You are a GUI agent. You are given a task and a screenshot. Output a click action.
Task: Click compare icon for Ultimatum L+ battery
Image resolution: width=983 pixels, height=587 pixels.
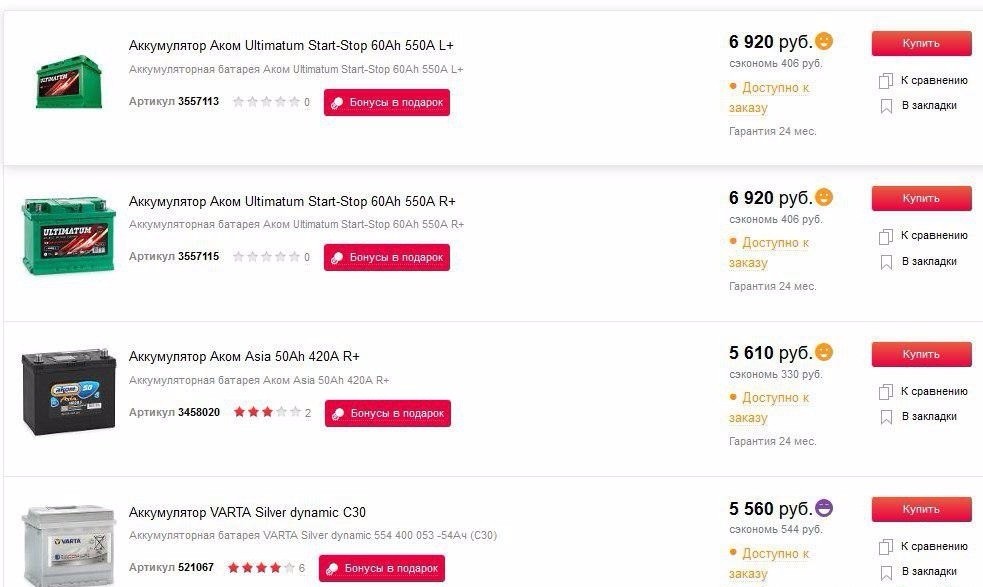click(x=886, y=80)
